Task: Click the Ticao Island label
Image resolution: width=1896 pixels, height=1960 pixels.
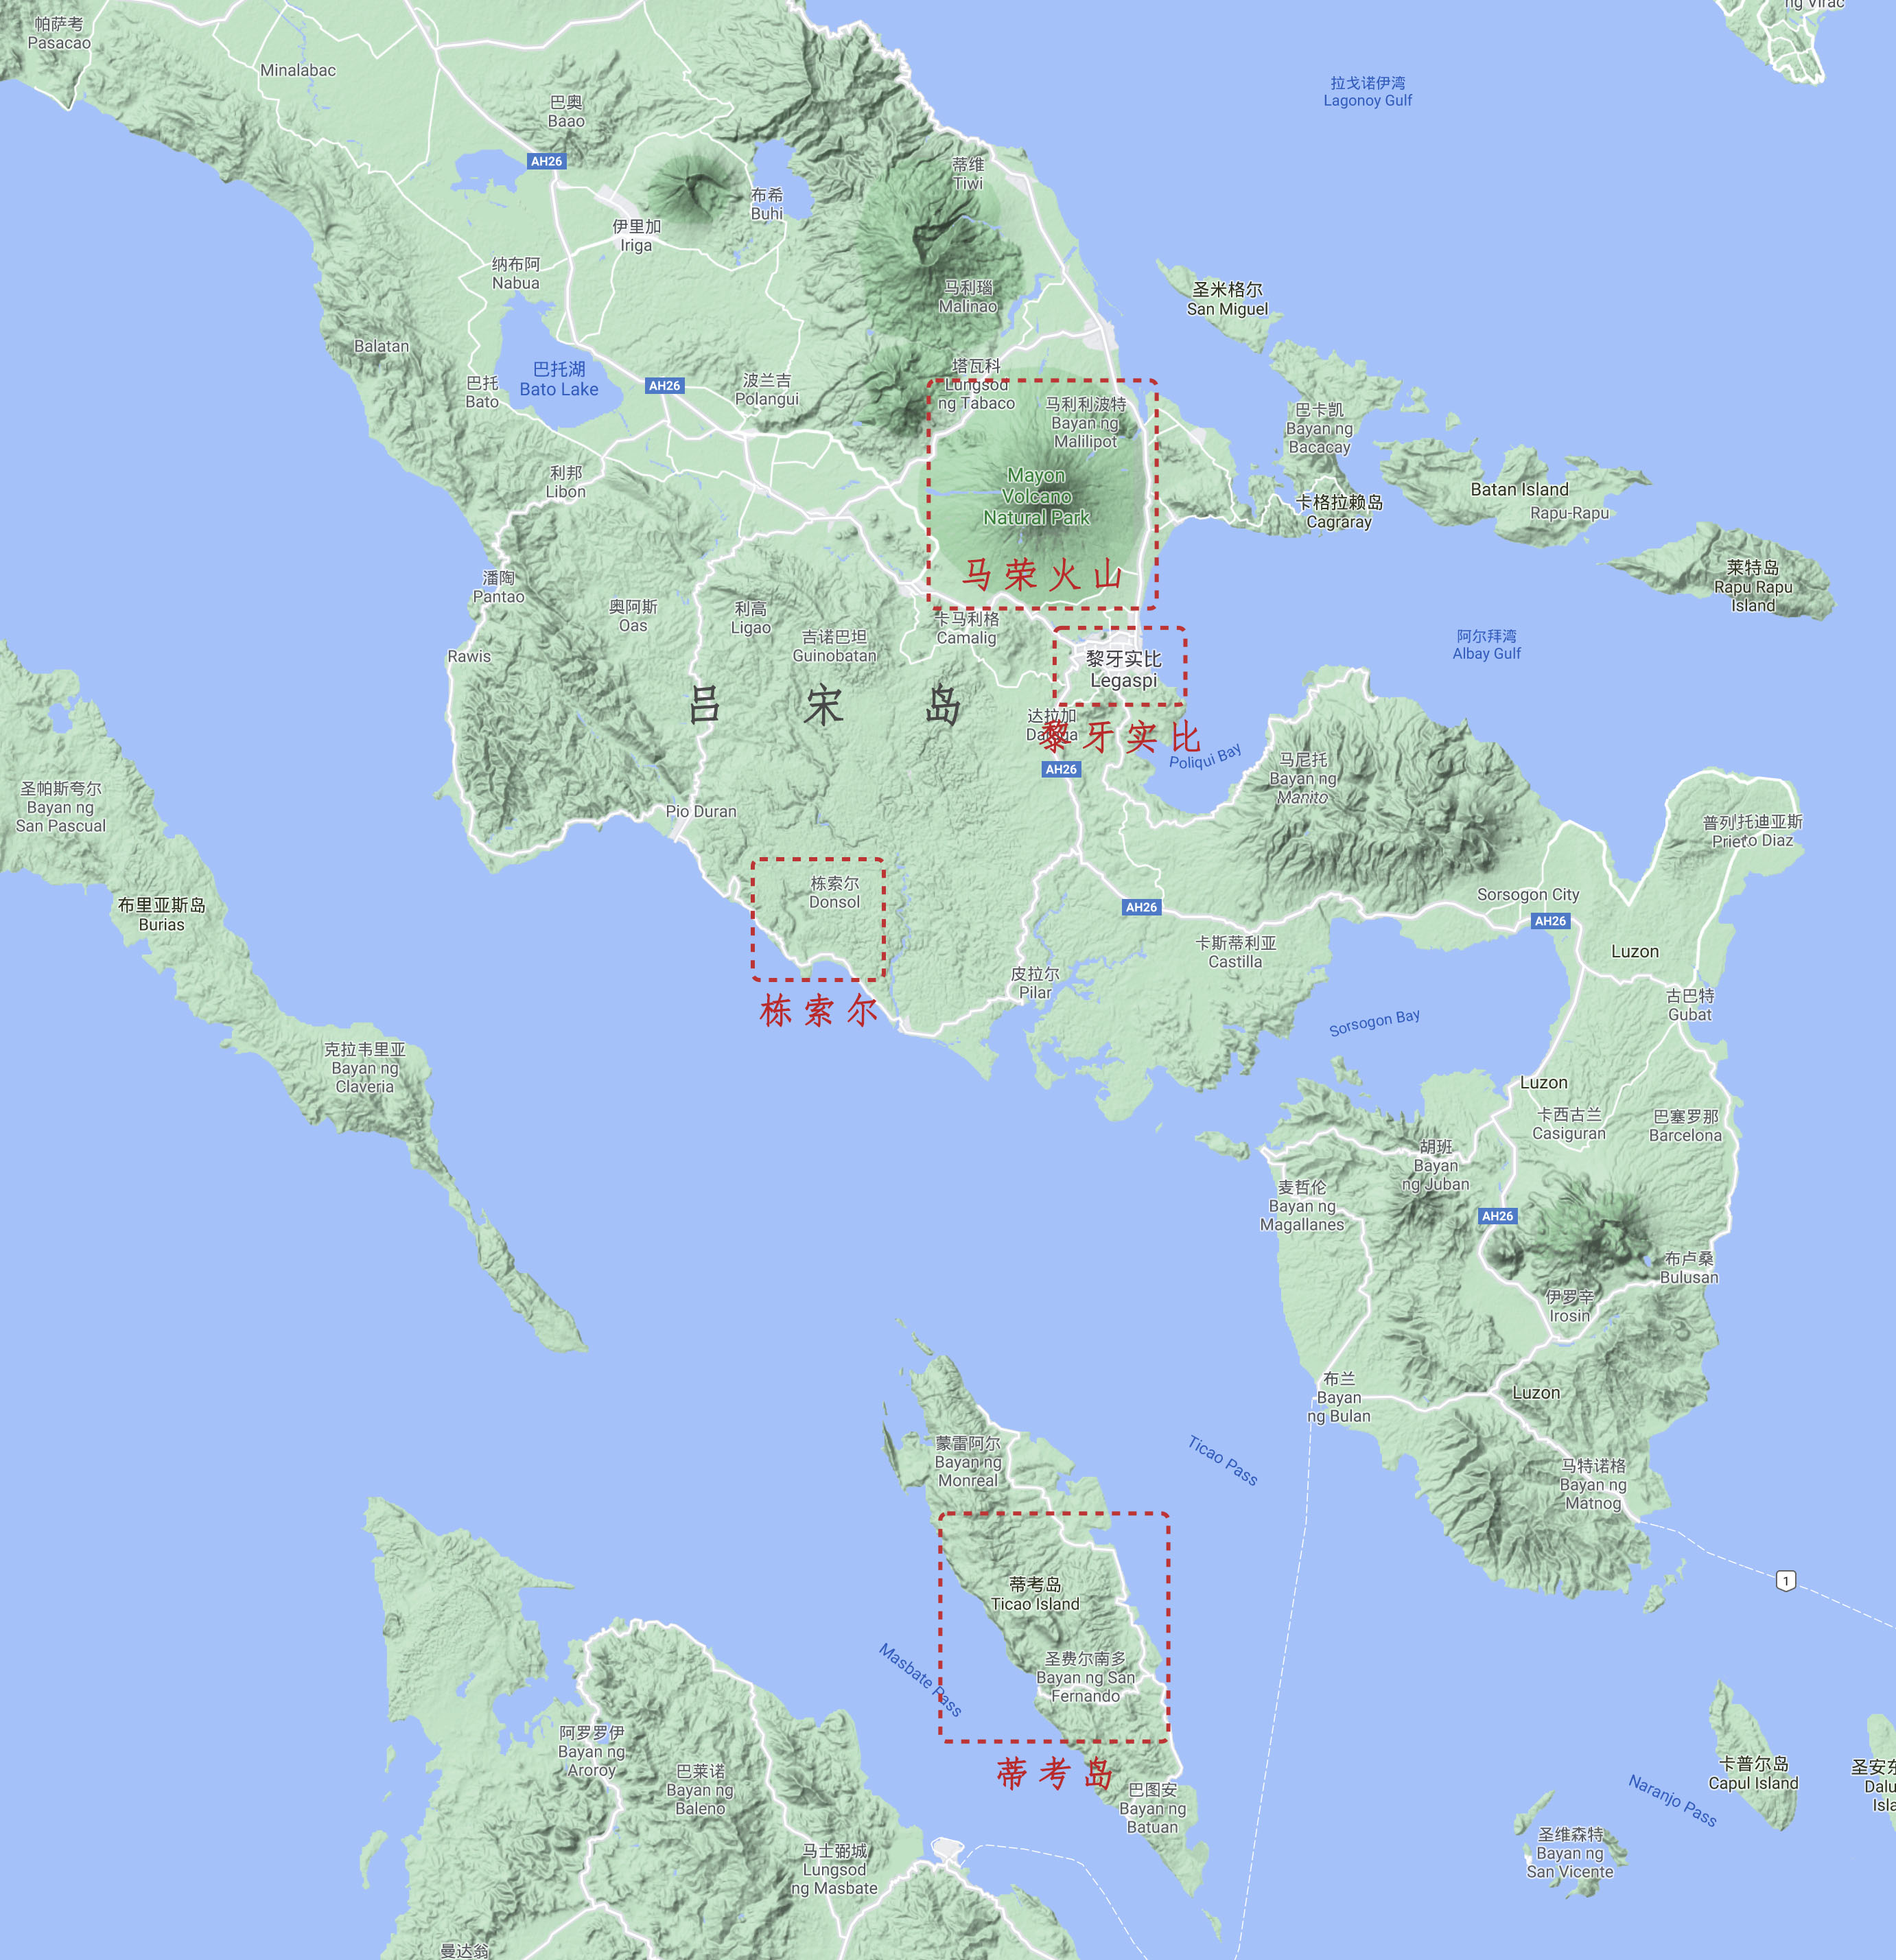Action: coord(1035,1594)
